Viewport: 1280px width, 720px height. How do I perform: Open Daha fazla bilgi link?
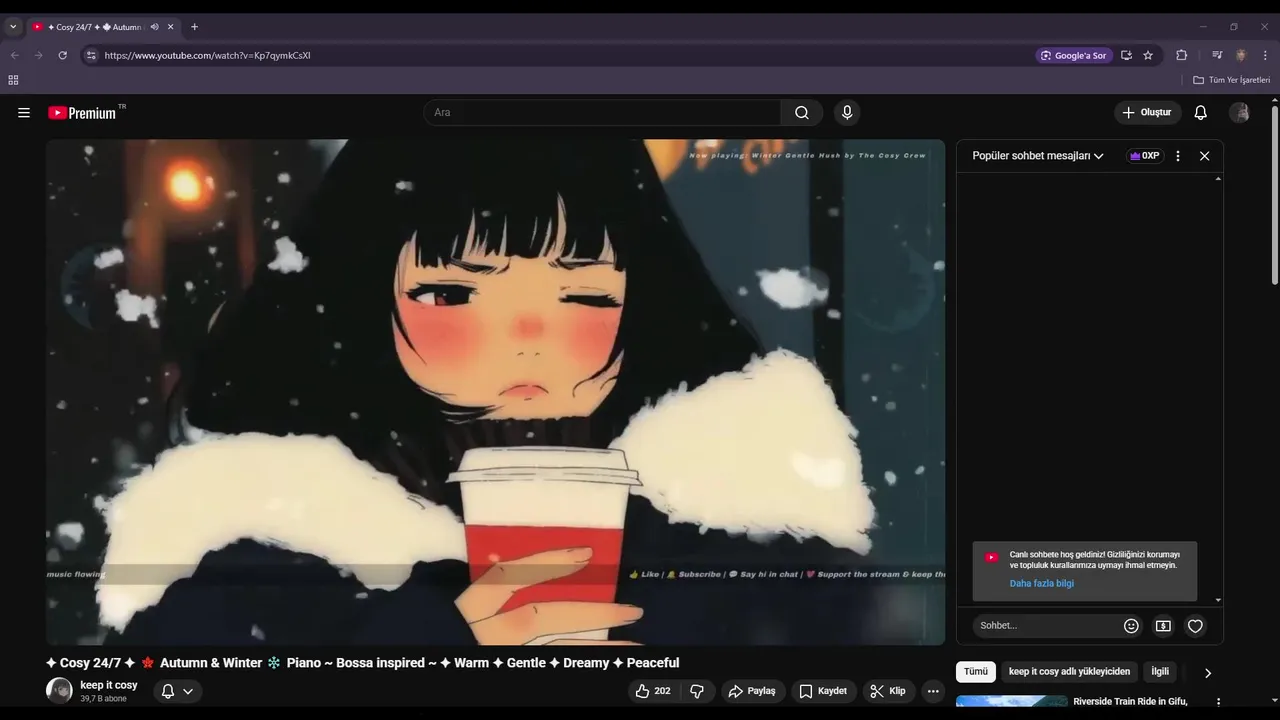[1041, 584]
